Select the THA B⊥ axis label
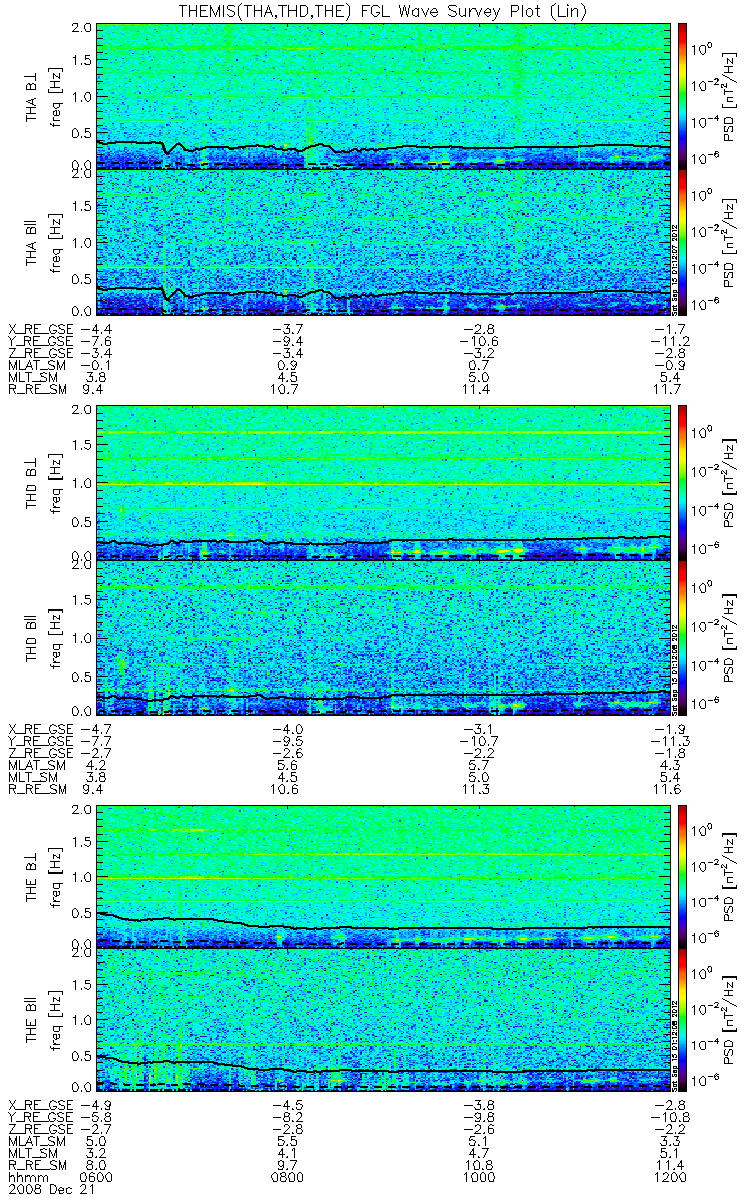This screenshot has width=750, height=1200. point(32,96)
